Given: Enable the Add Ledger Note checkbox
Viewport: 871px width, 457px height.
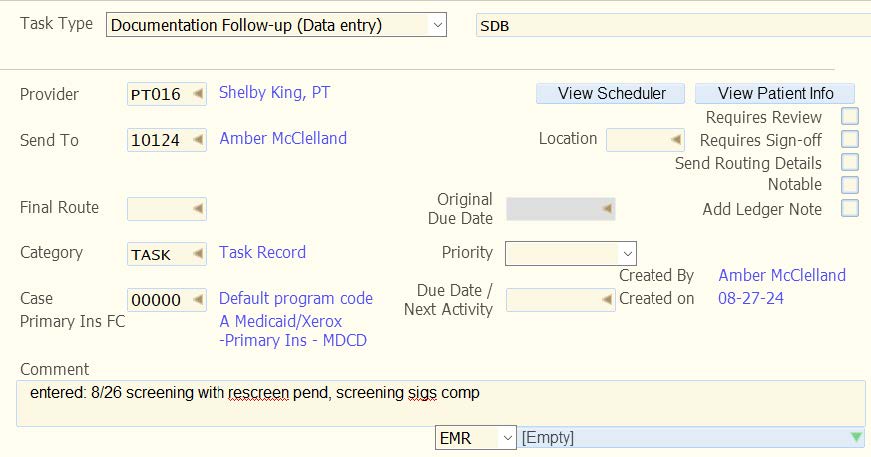Looking at the screenshot, I should (x=850, y=209).
